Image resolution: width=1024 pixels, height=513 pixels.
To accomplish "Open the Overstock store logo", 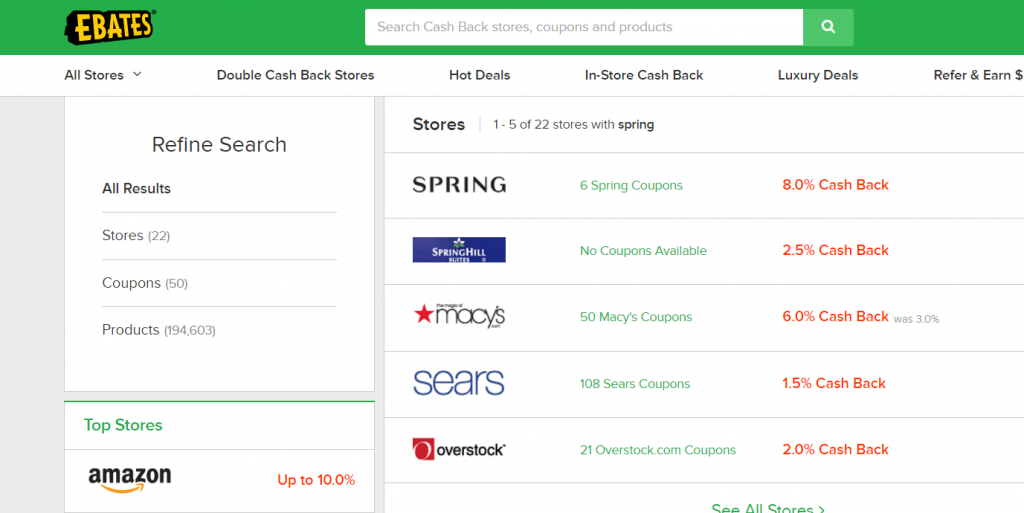I will (459, 450).
